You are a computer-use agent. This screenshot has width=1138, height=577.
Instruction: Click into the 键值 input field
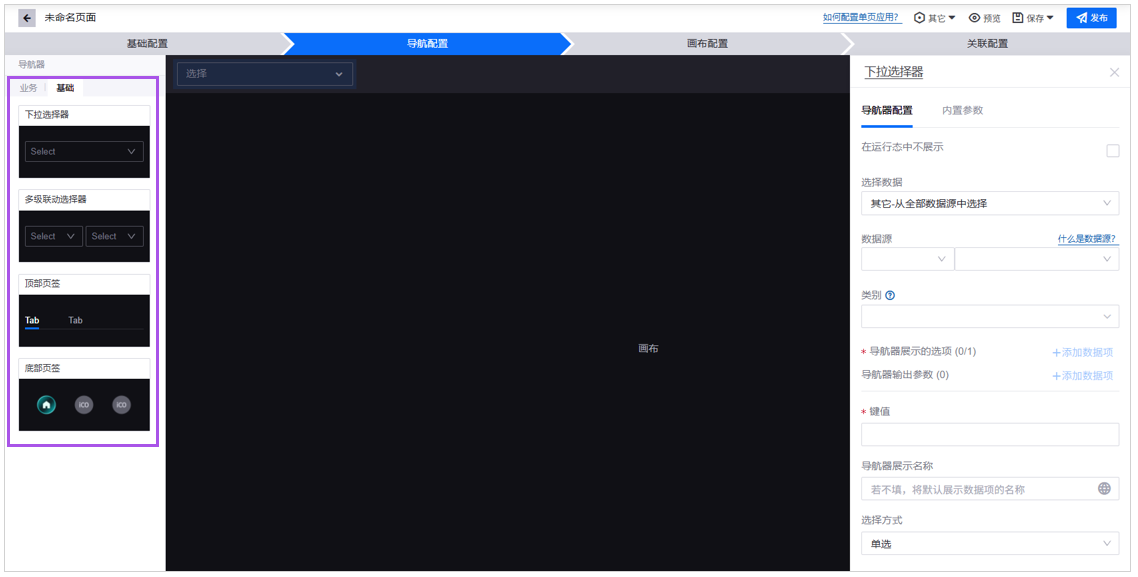click(x=989, y=435)
